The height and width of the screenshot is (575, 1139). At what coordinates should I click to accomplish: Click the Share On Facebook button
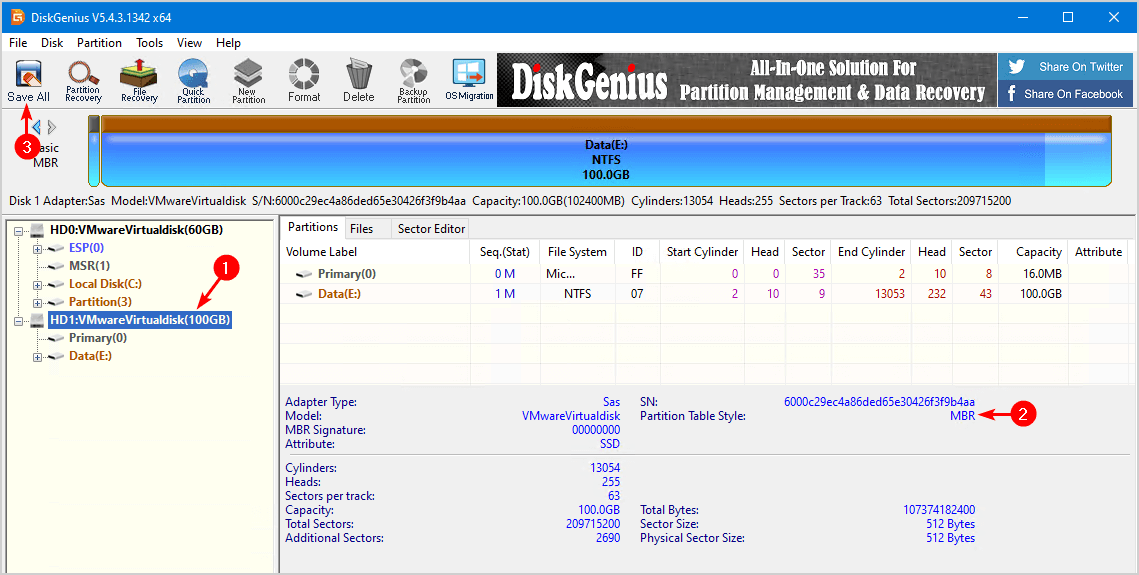(1065, 94)
